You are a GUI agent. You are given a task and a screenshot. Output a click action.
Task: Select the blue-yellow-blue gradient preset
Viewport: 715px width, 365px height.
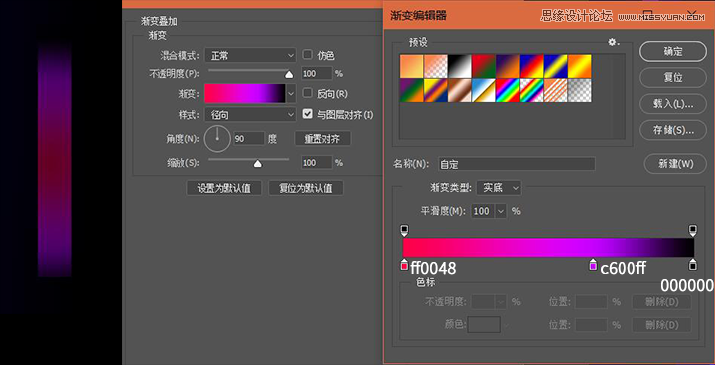(555, 66)
